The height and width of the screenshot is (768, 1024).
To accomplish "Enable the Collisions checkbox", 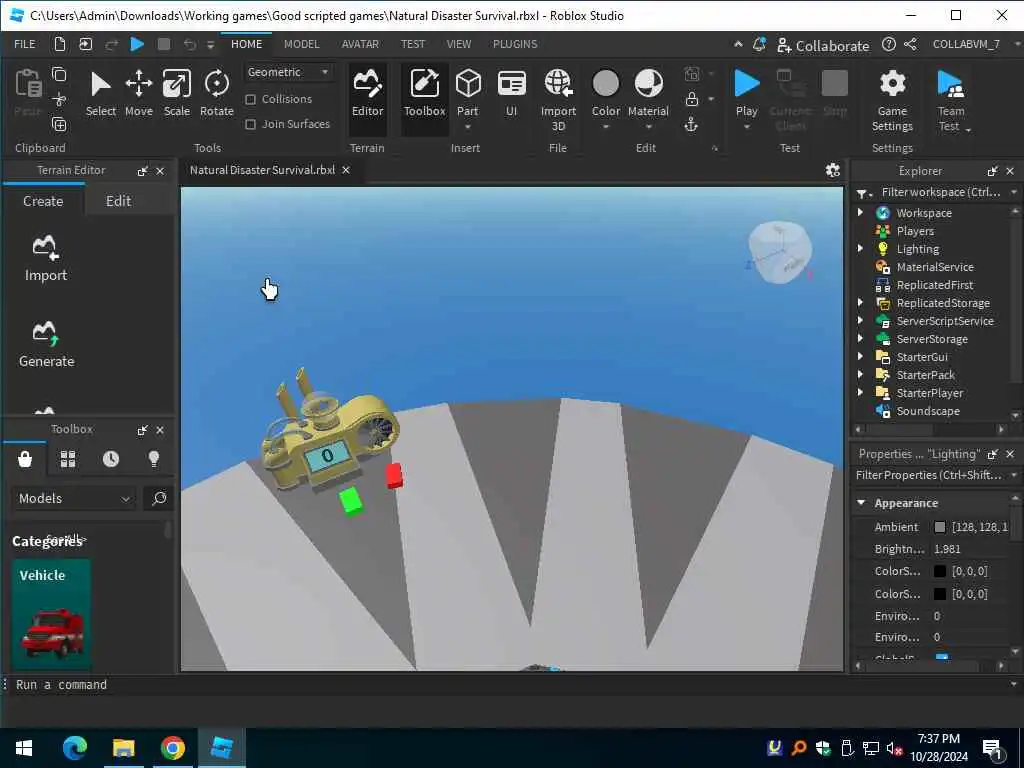I will point(250,99).
